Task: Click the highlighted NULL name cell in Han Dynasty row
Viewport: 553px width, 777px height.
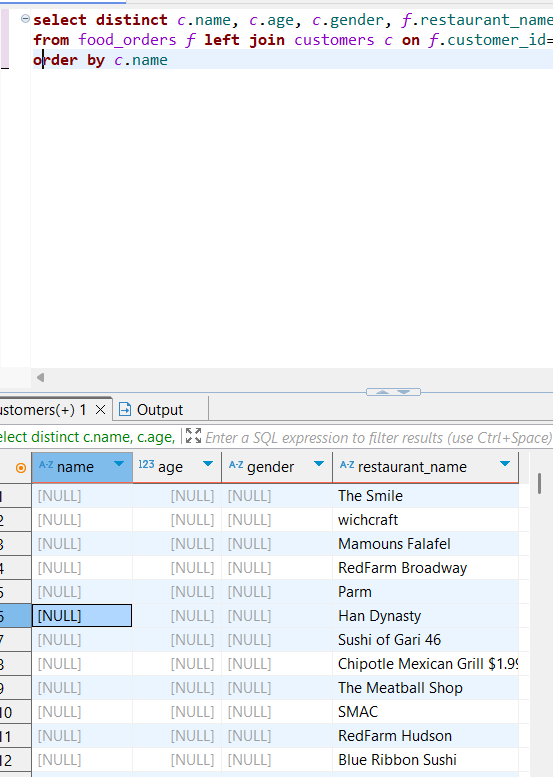Action: 82,616
